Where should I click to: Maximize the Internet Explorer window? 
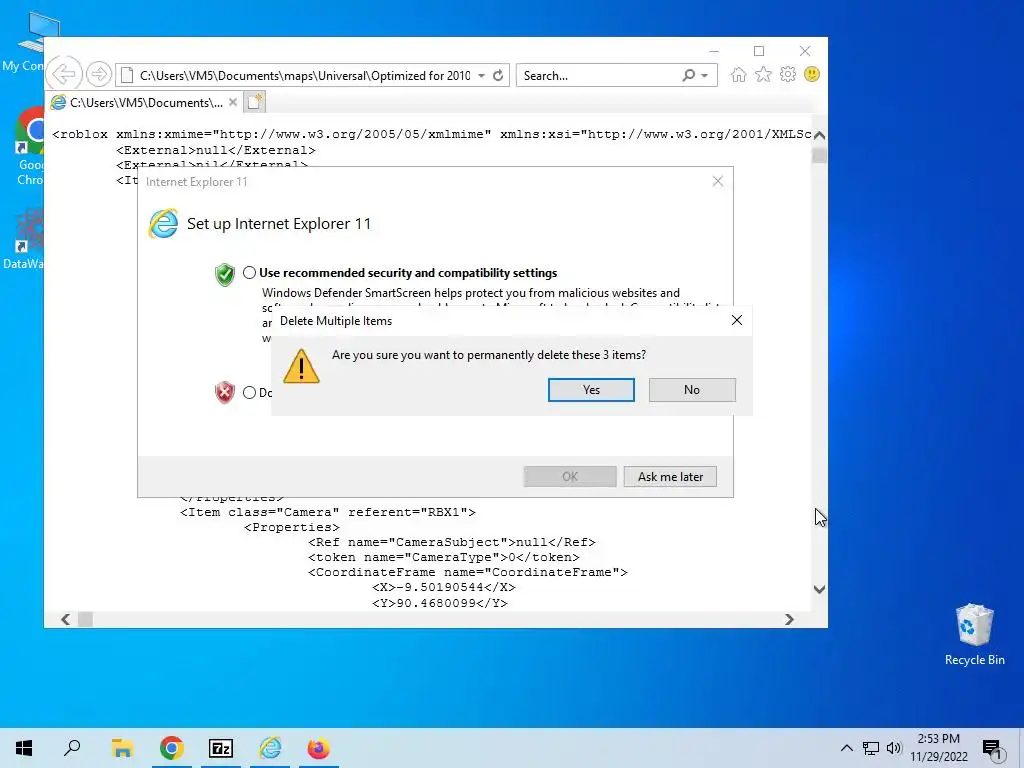(759, 51)
